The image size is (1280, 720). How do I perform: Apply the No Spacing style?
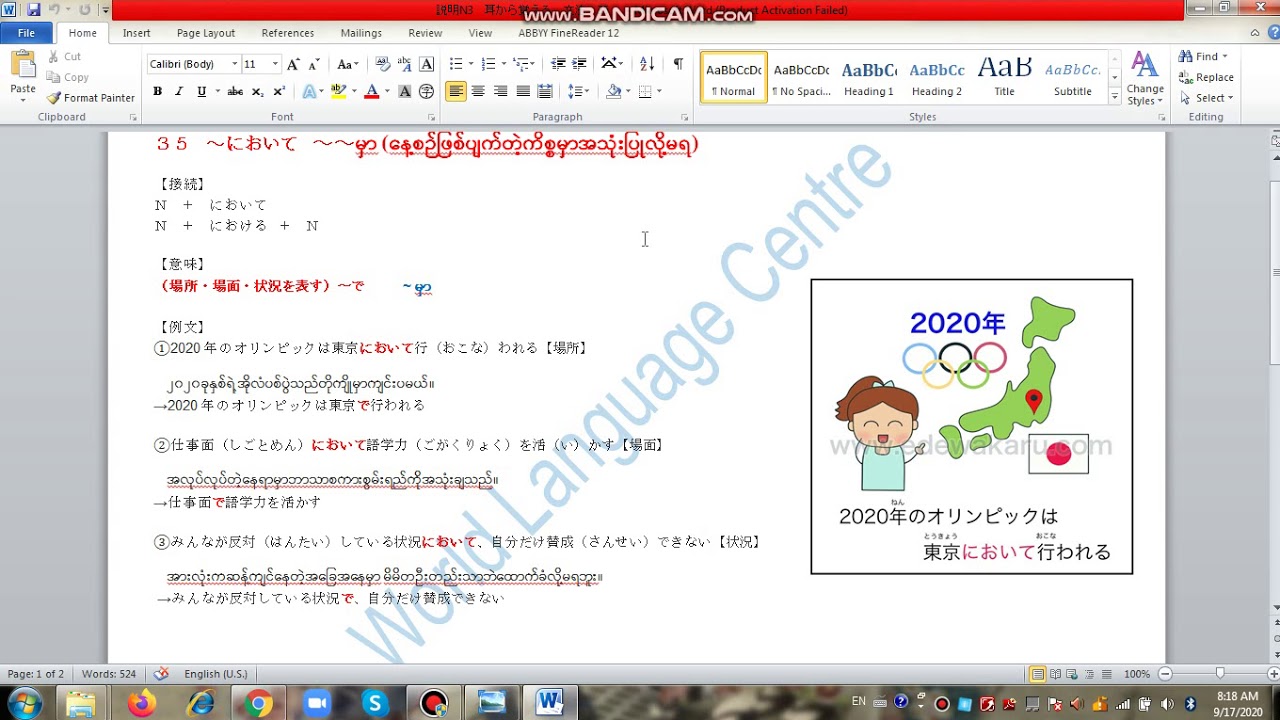tap(801, 78)
